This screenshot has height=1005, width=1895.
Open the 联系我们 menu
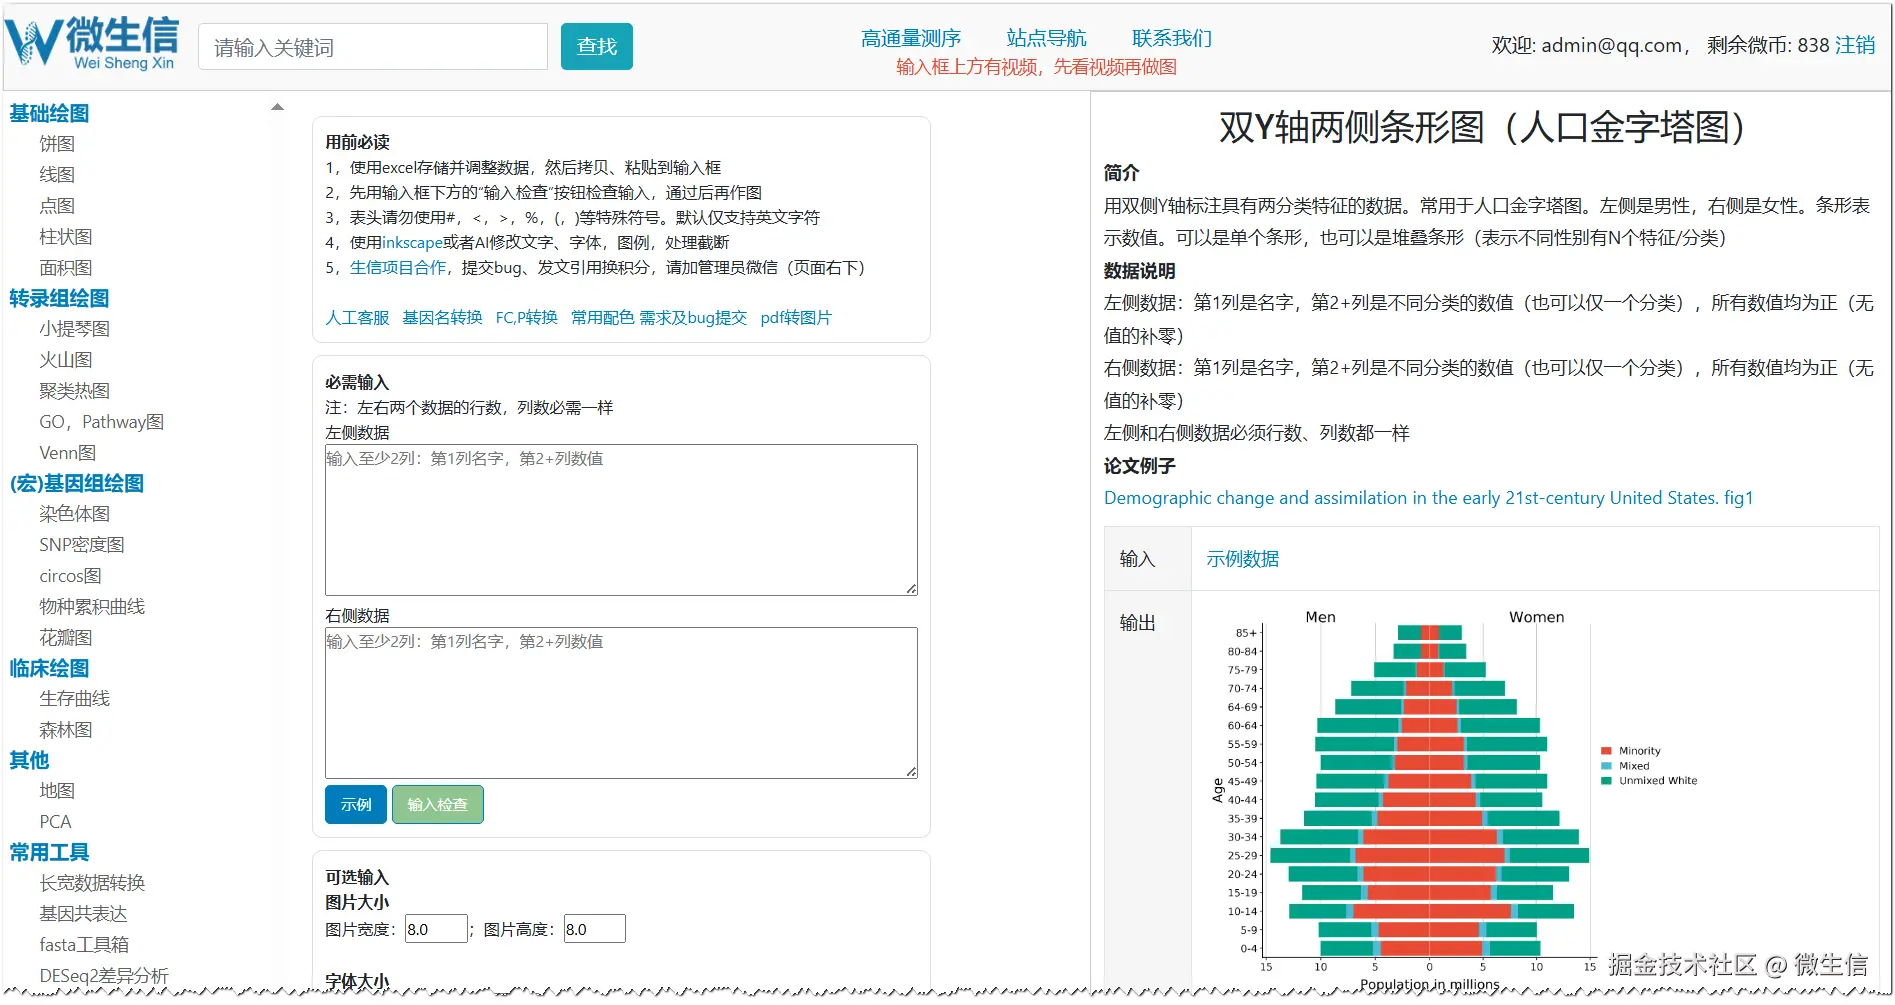pos(1172,38)
